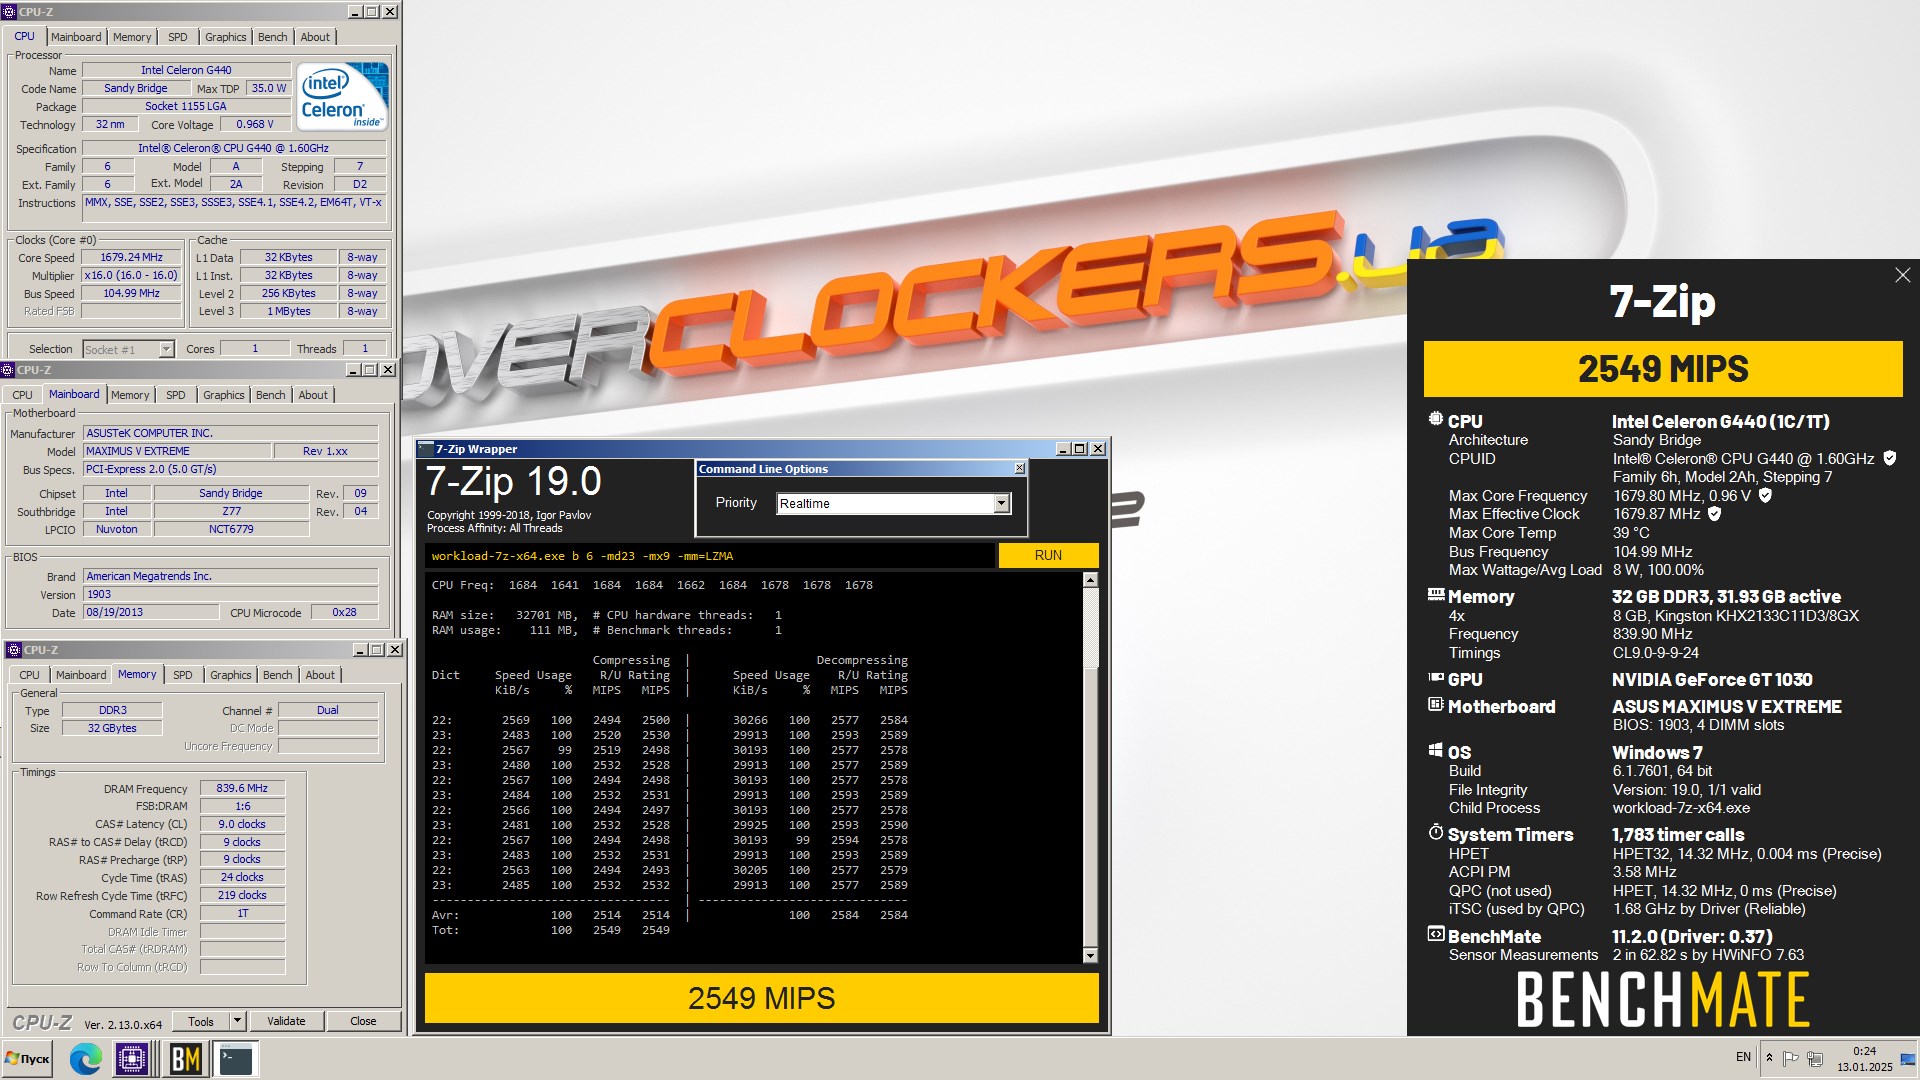Show hidden tray icons with the arrow
The width and height of the screenshot is (1920, 1080).
coord(1769,1058)
